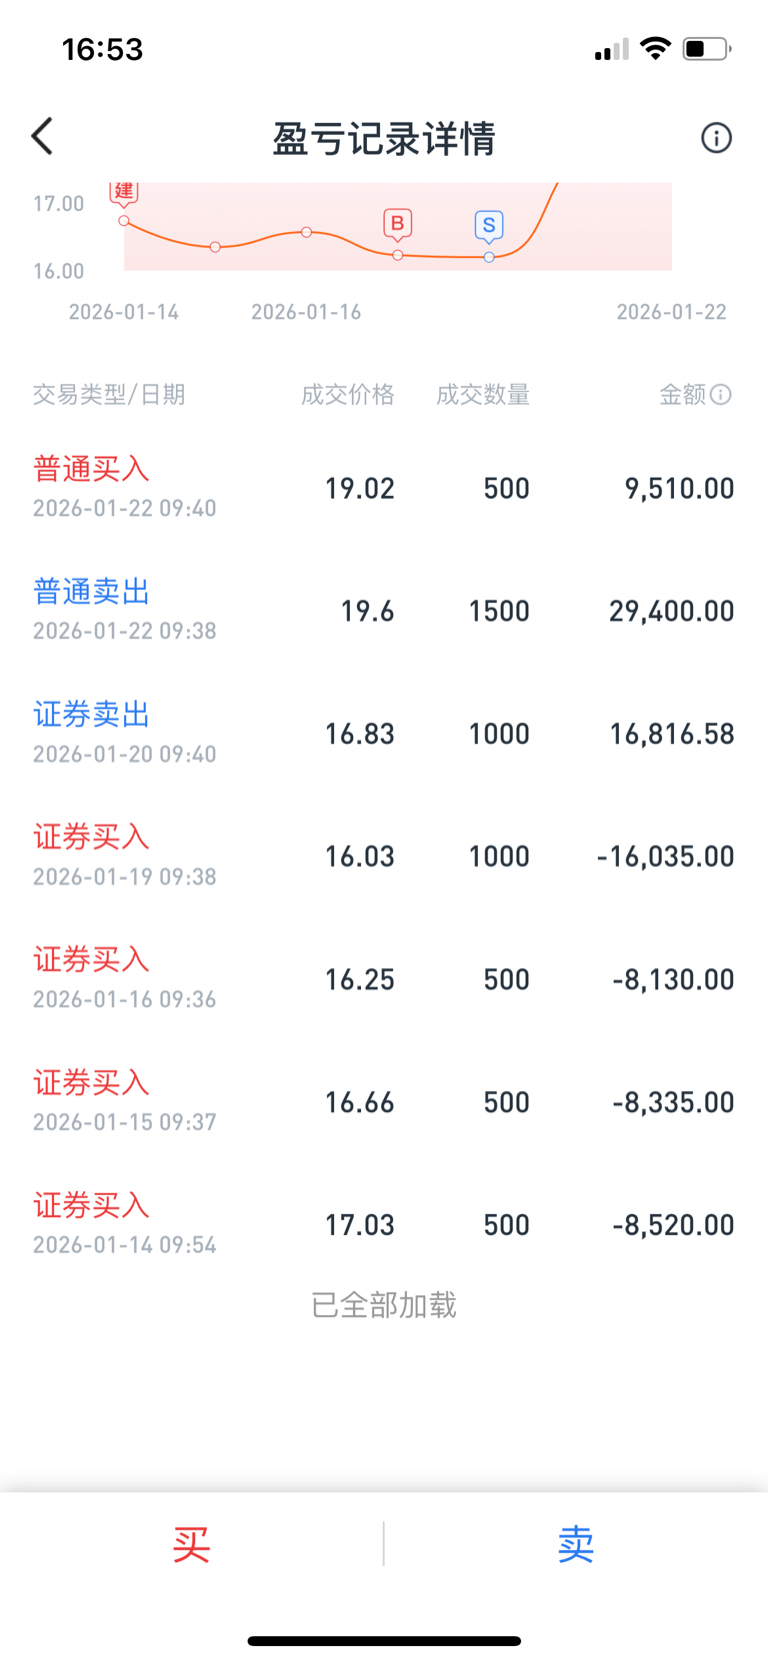The width and height of the screenshot is (768, 1663).
Task: Tap the back arrow icon
Action: pos(42,137)
